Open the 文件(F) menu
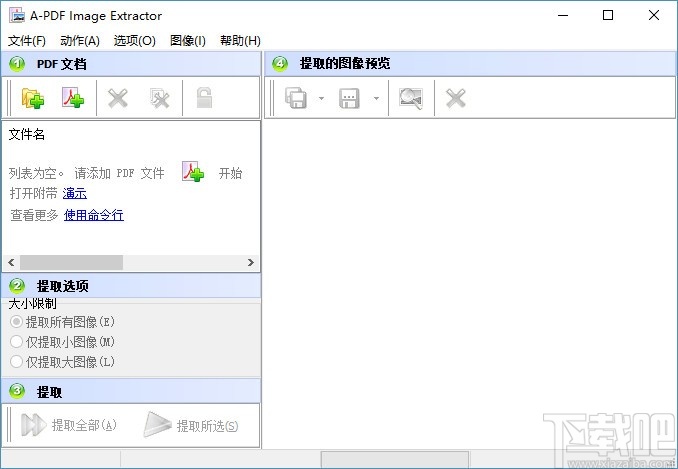Image resolution: width=678 pixels, height=469 pixels. 27,41
